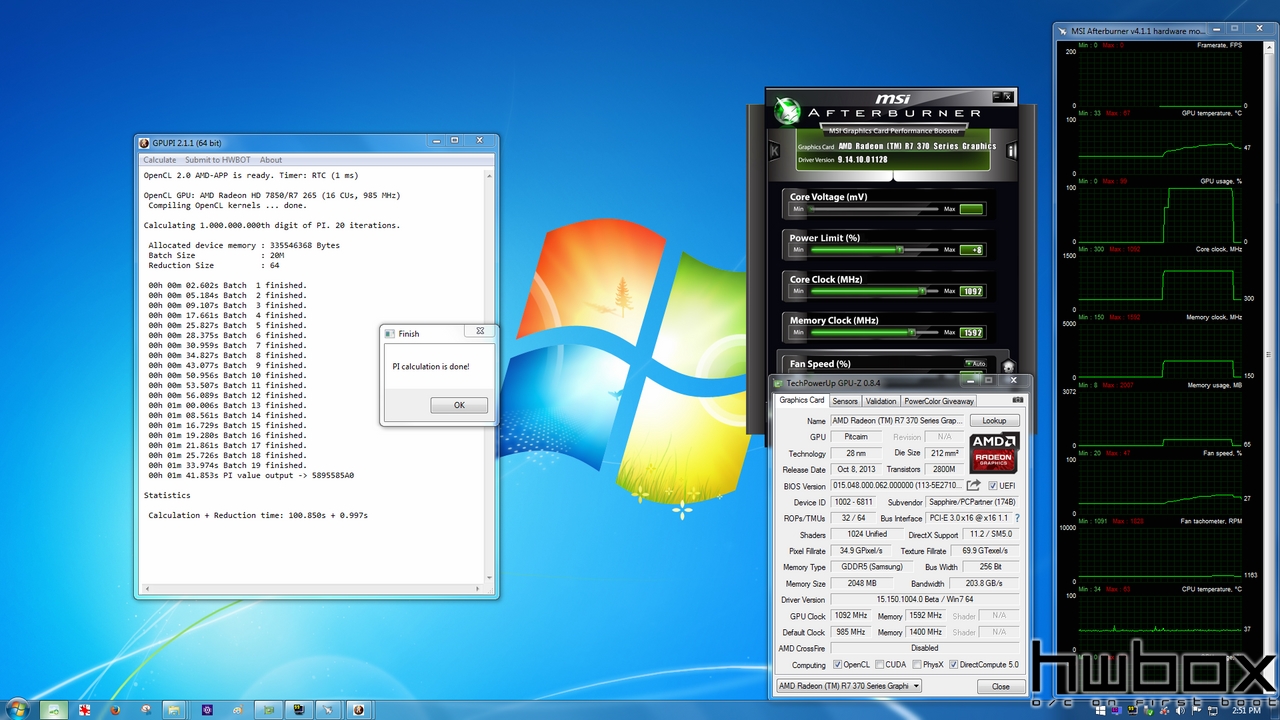Toggle the PhysX checkbox

[916, 665]
